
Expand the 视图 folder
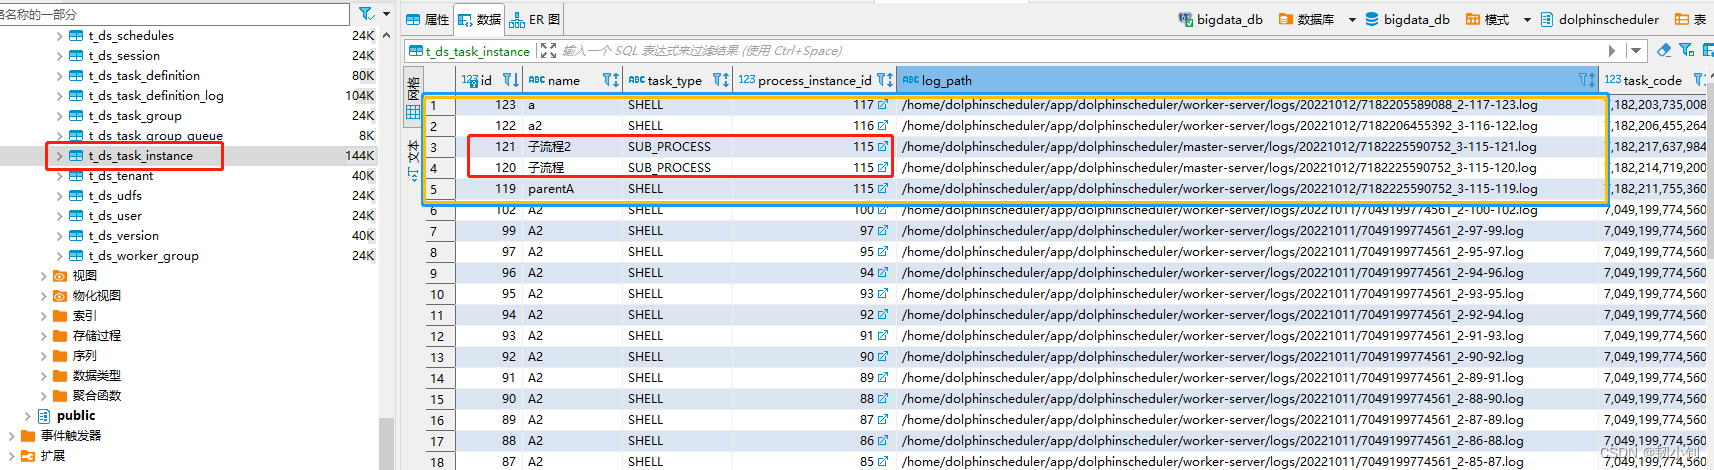[44, 276]
